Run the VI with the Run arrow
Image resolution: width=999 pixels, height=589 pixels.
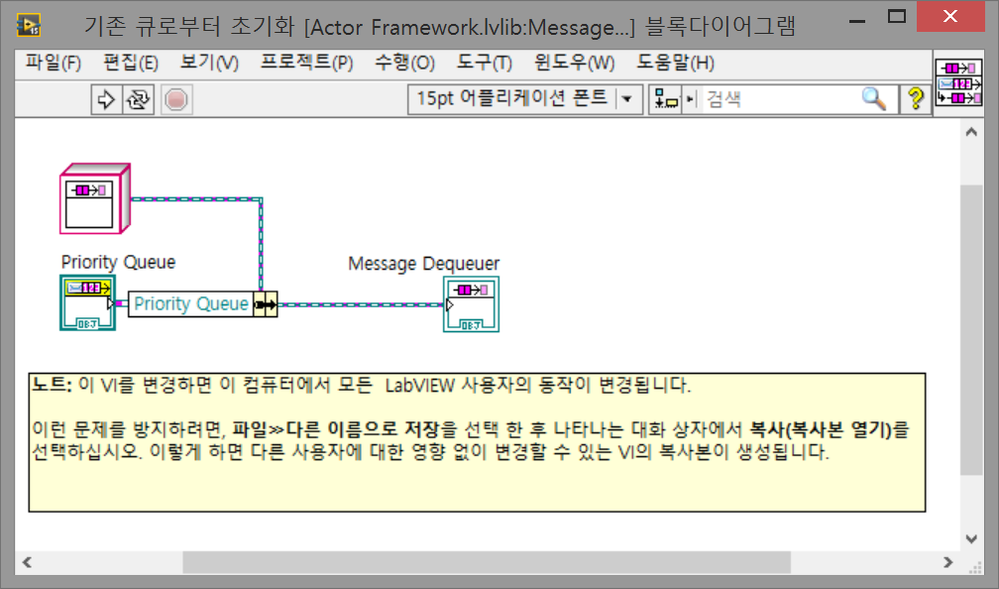tap(106, 99)
